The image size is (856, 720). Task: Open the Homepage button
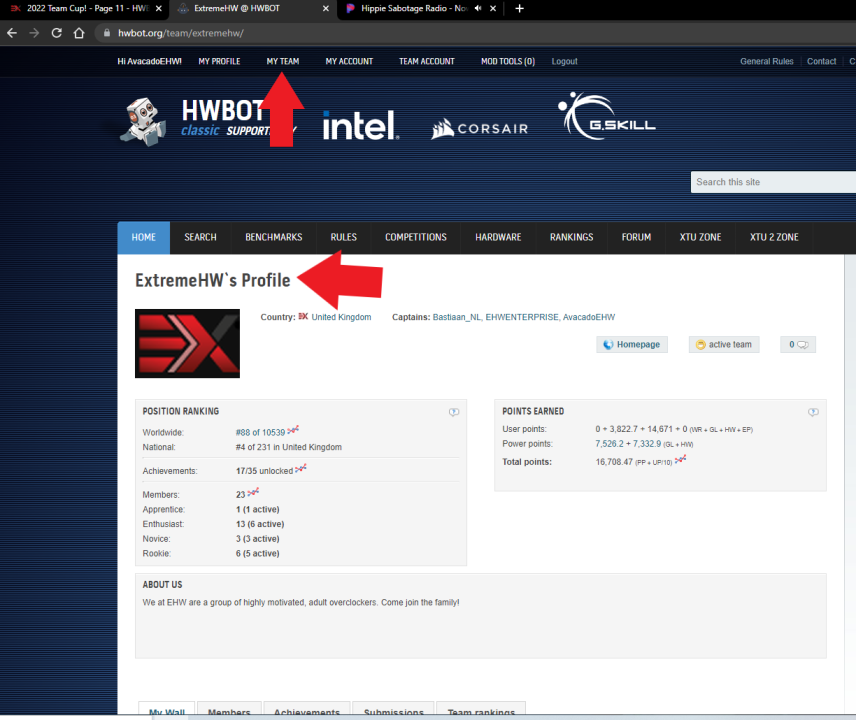(632, 344)
